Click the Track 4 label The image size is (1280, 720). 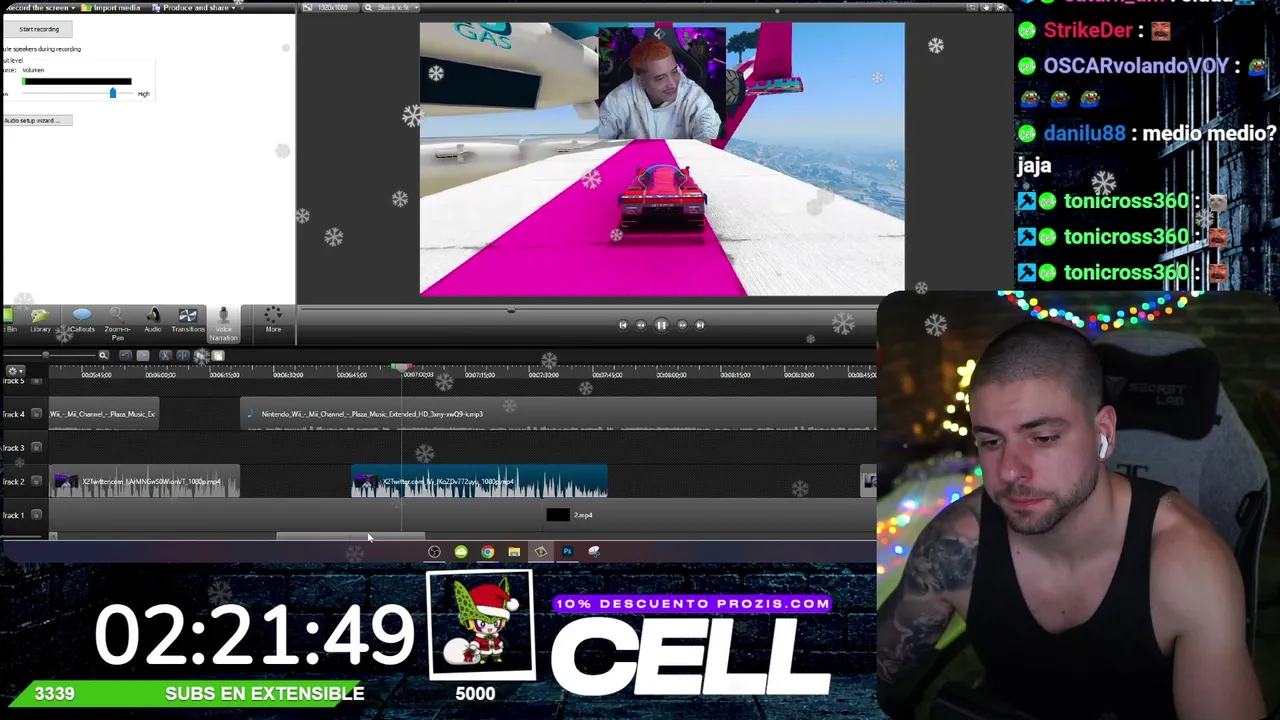pos(14,414)
